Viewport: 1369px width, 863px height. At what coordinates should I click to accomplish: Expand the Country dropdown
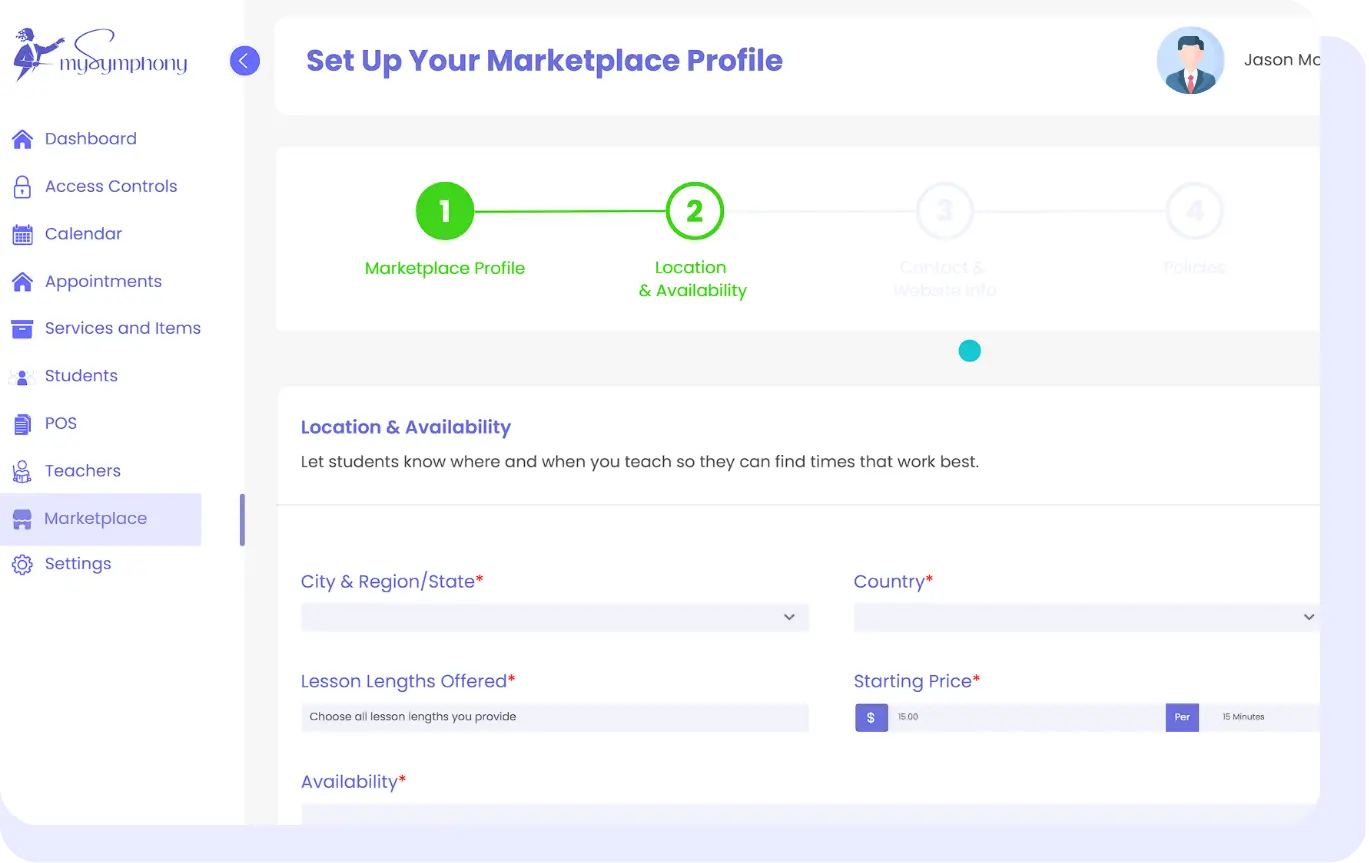[1086, 617]
